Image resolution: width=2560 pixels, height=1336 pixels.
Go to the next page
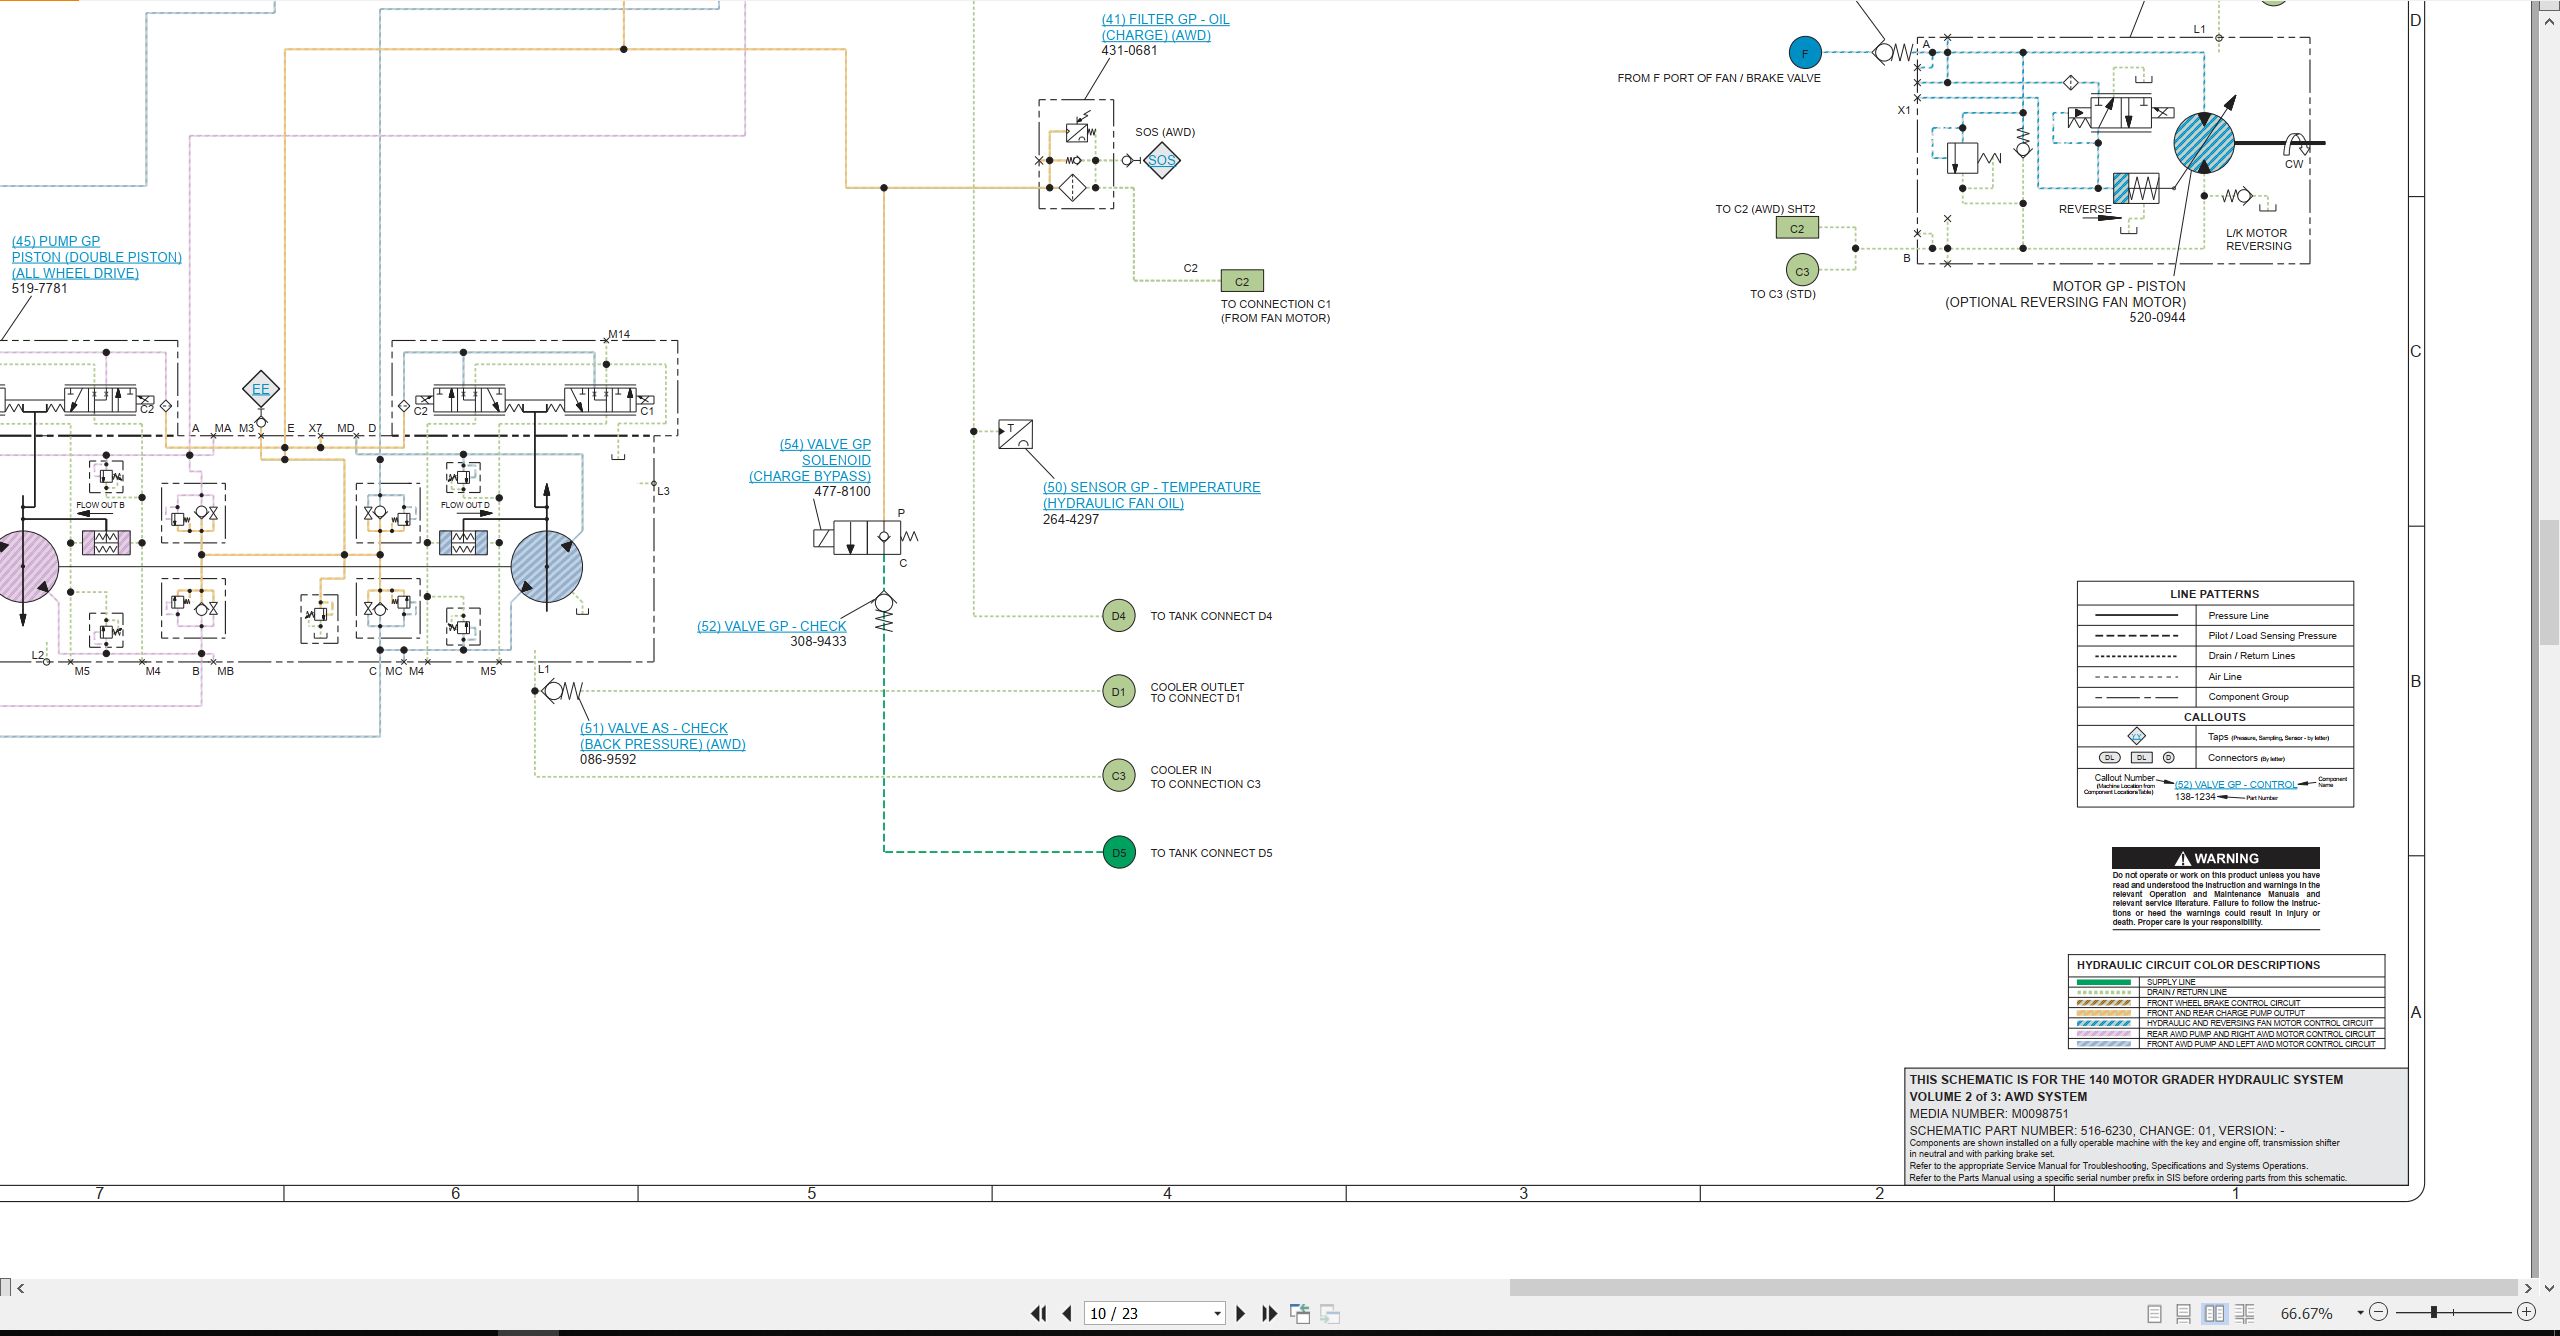click(x=1241, y=1313)
